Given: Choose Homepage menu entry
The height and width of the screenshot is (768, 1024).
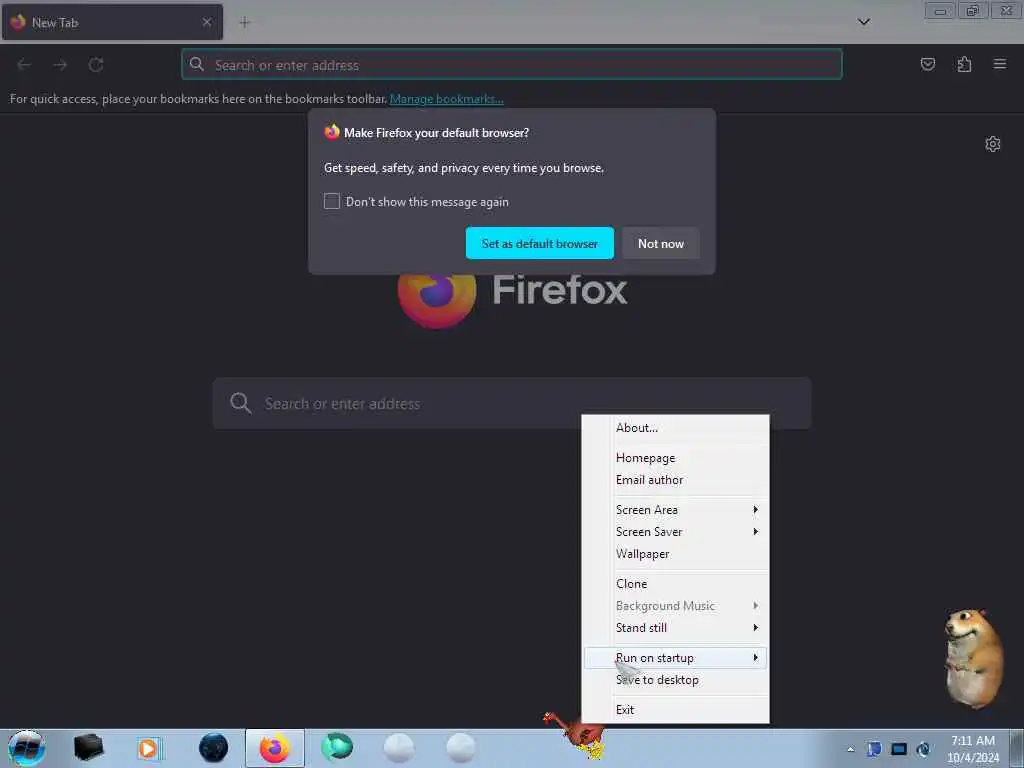Looking at the screenshot, I should [x=675, y=458].
